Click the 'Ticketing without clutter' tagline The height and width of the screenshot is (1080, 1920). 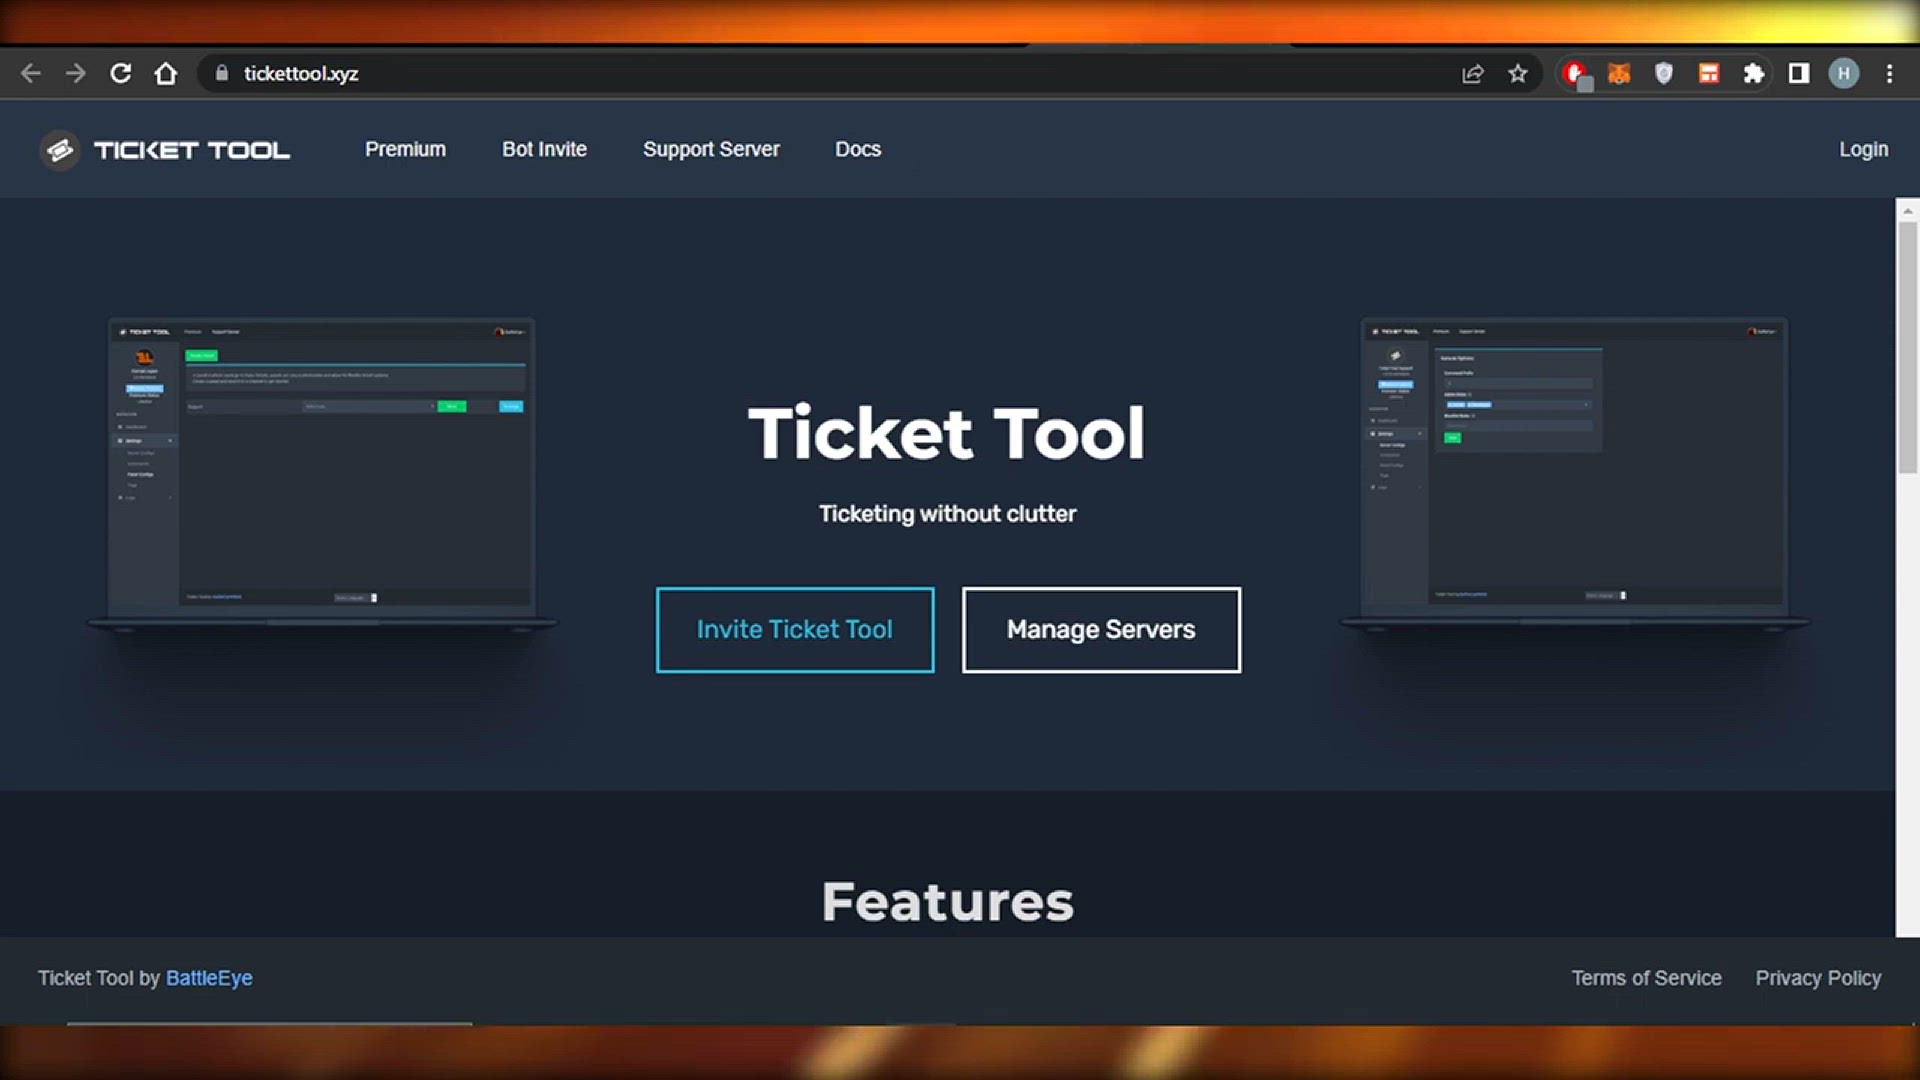tap(947, 514)
